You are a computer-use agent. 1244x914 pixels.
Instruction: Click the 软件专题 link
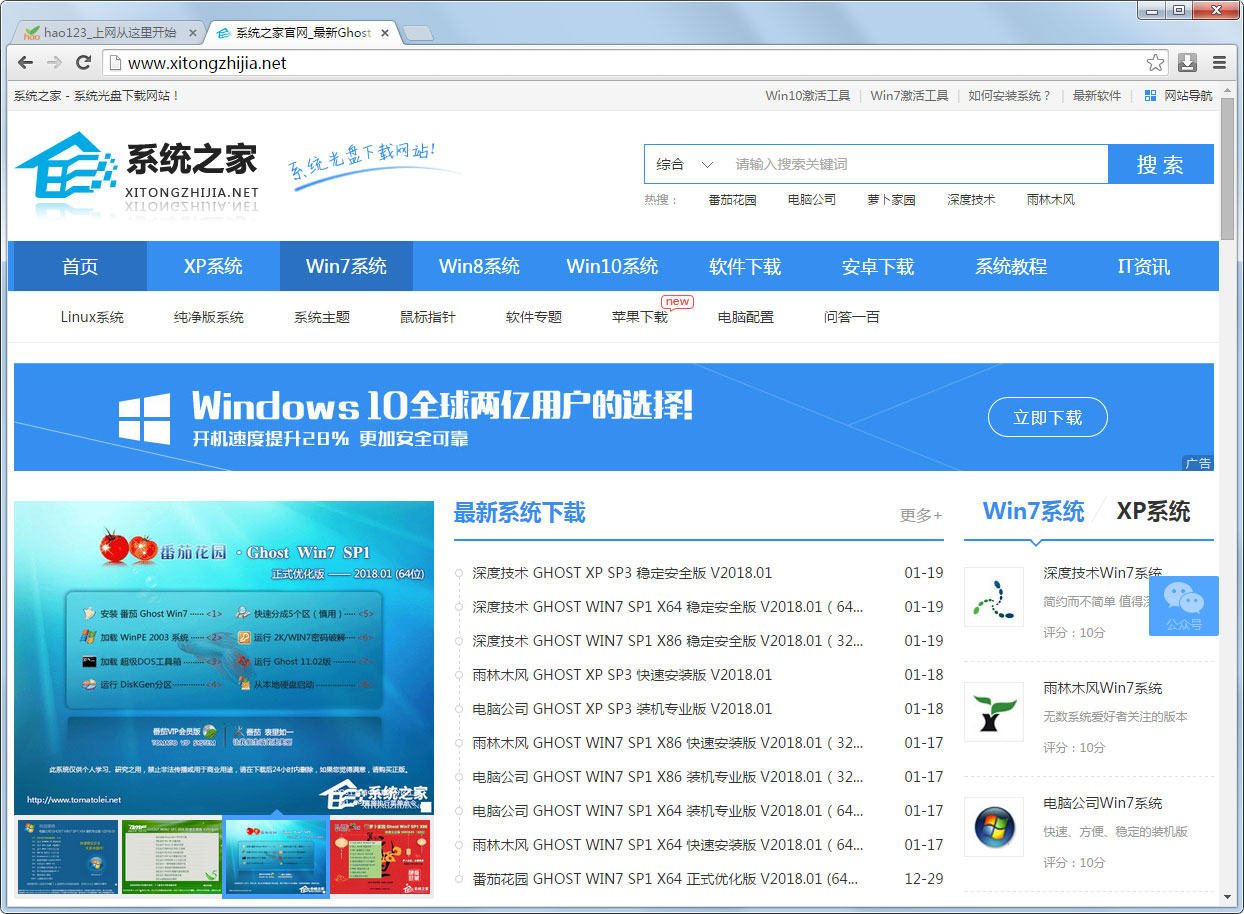[534, 317]
